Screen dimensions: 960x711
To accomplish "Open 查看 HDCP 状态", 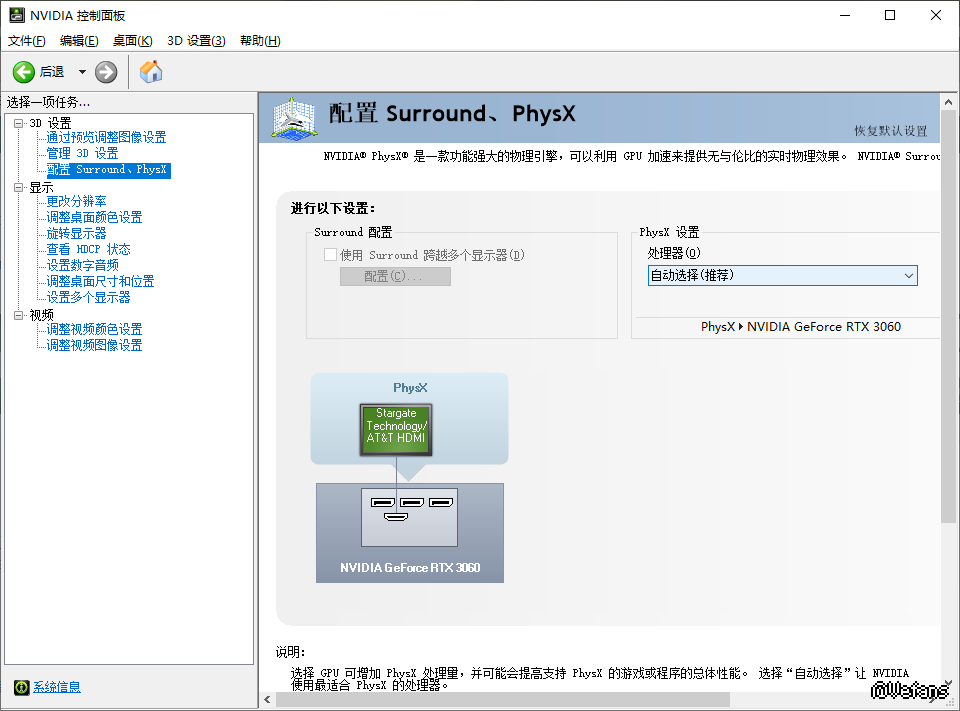I will coord(89,249).
